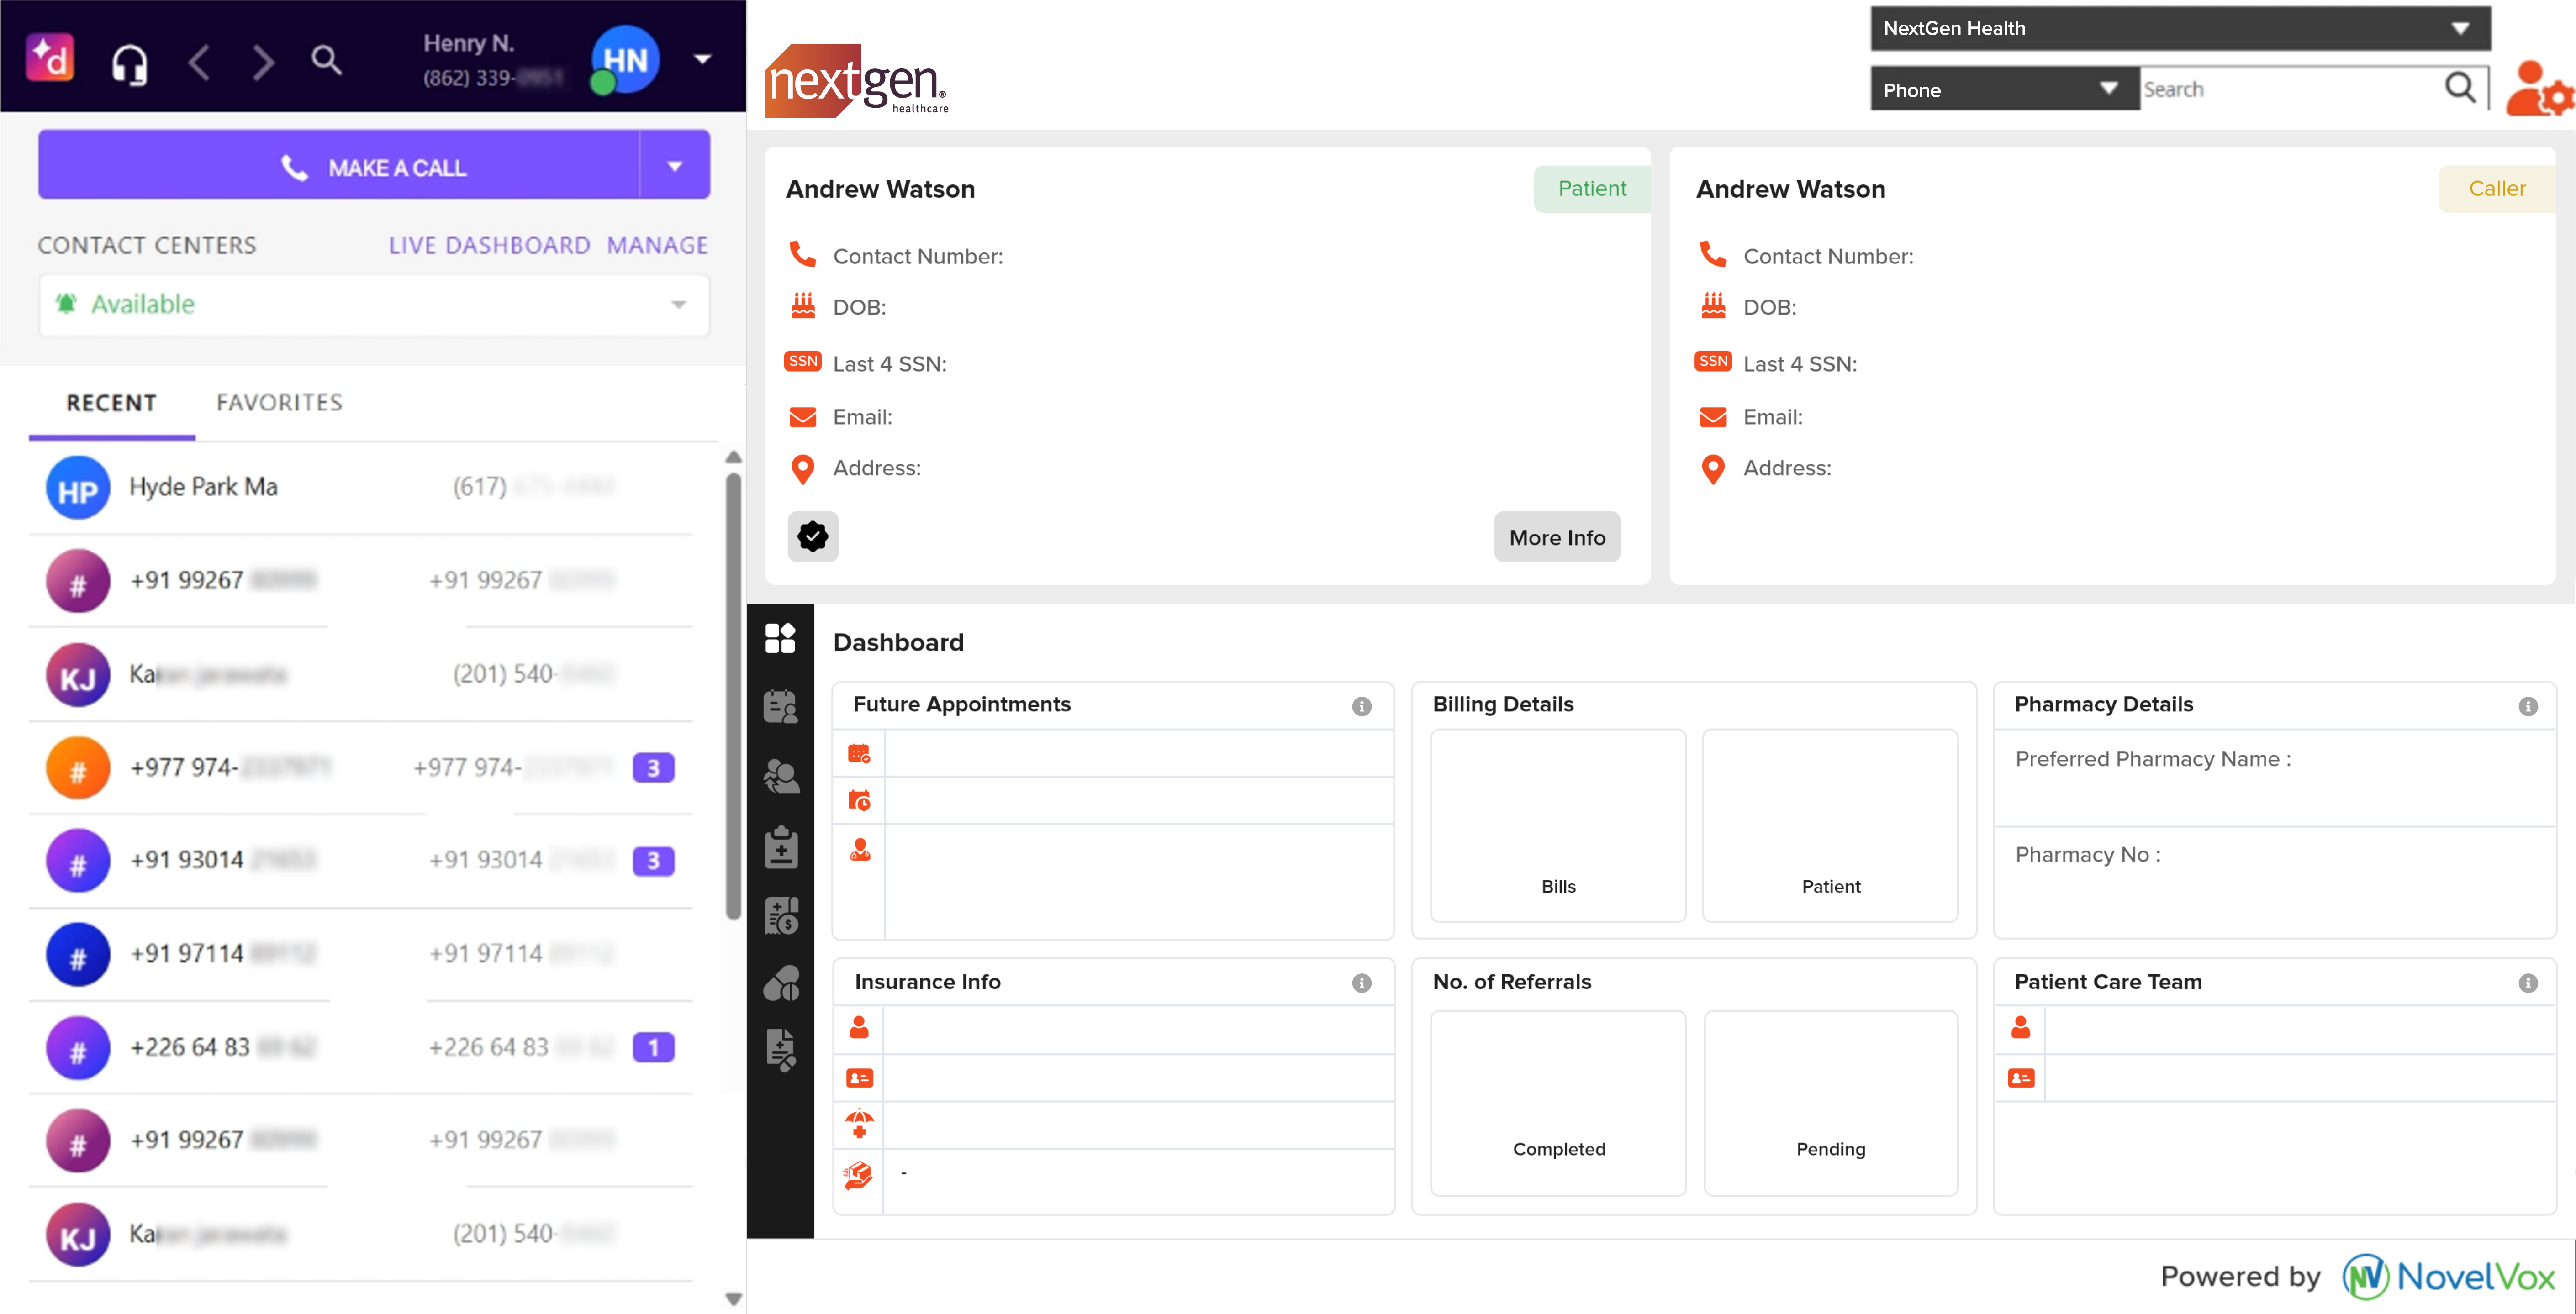Viewport: 2576px width, 1314px height.
Task: Expand the Henry N. profile dropdown arrow
Action: [703, 59]
